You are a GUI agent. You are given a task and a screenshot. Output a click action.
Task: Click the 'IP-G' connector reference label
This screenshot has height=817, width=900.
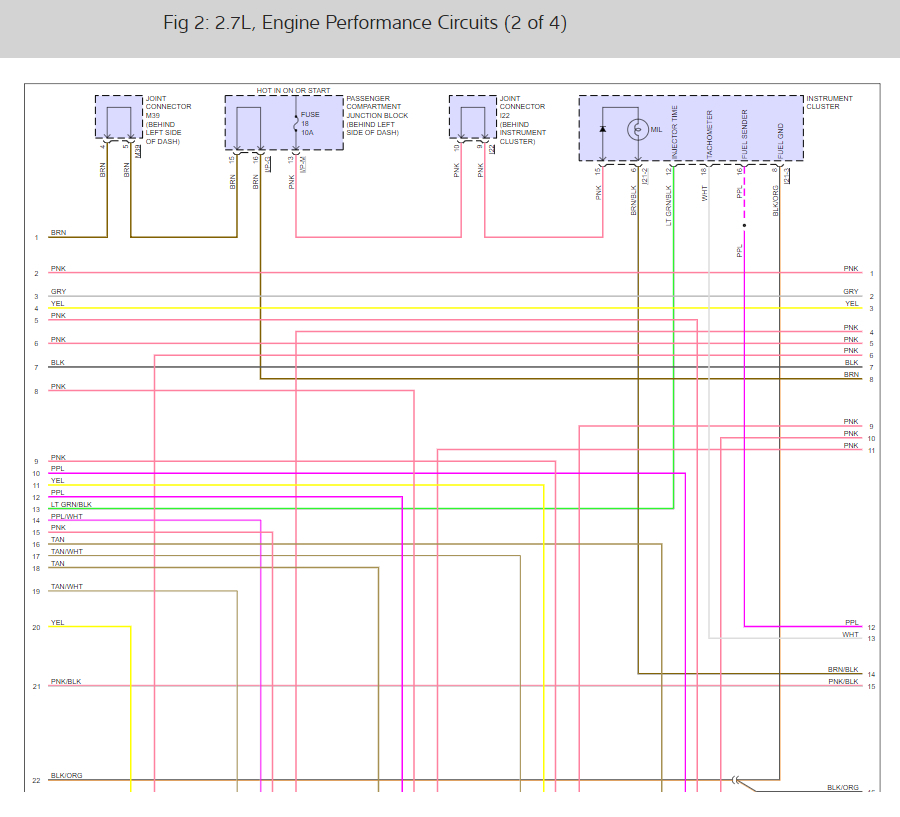point(267,164)
